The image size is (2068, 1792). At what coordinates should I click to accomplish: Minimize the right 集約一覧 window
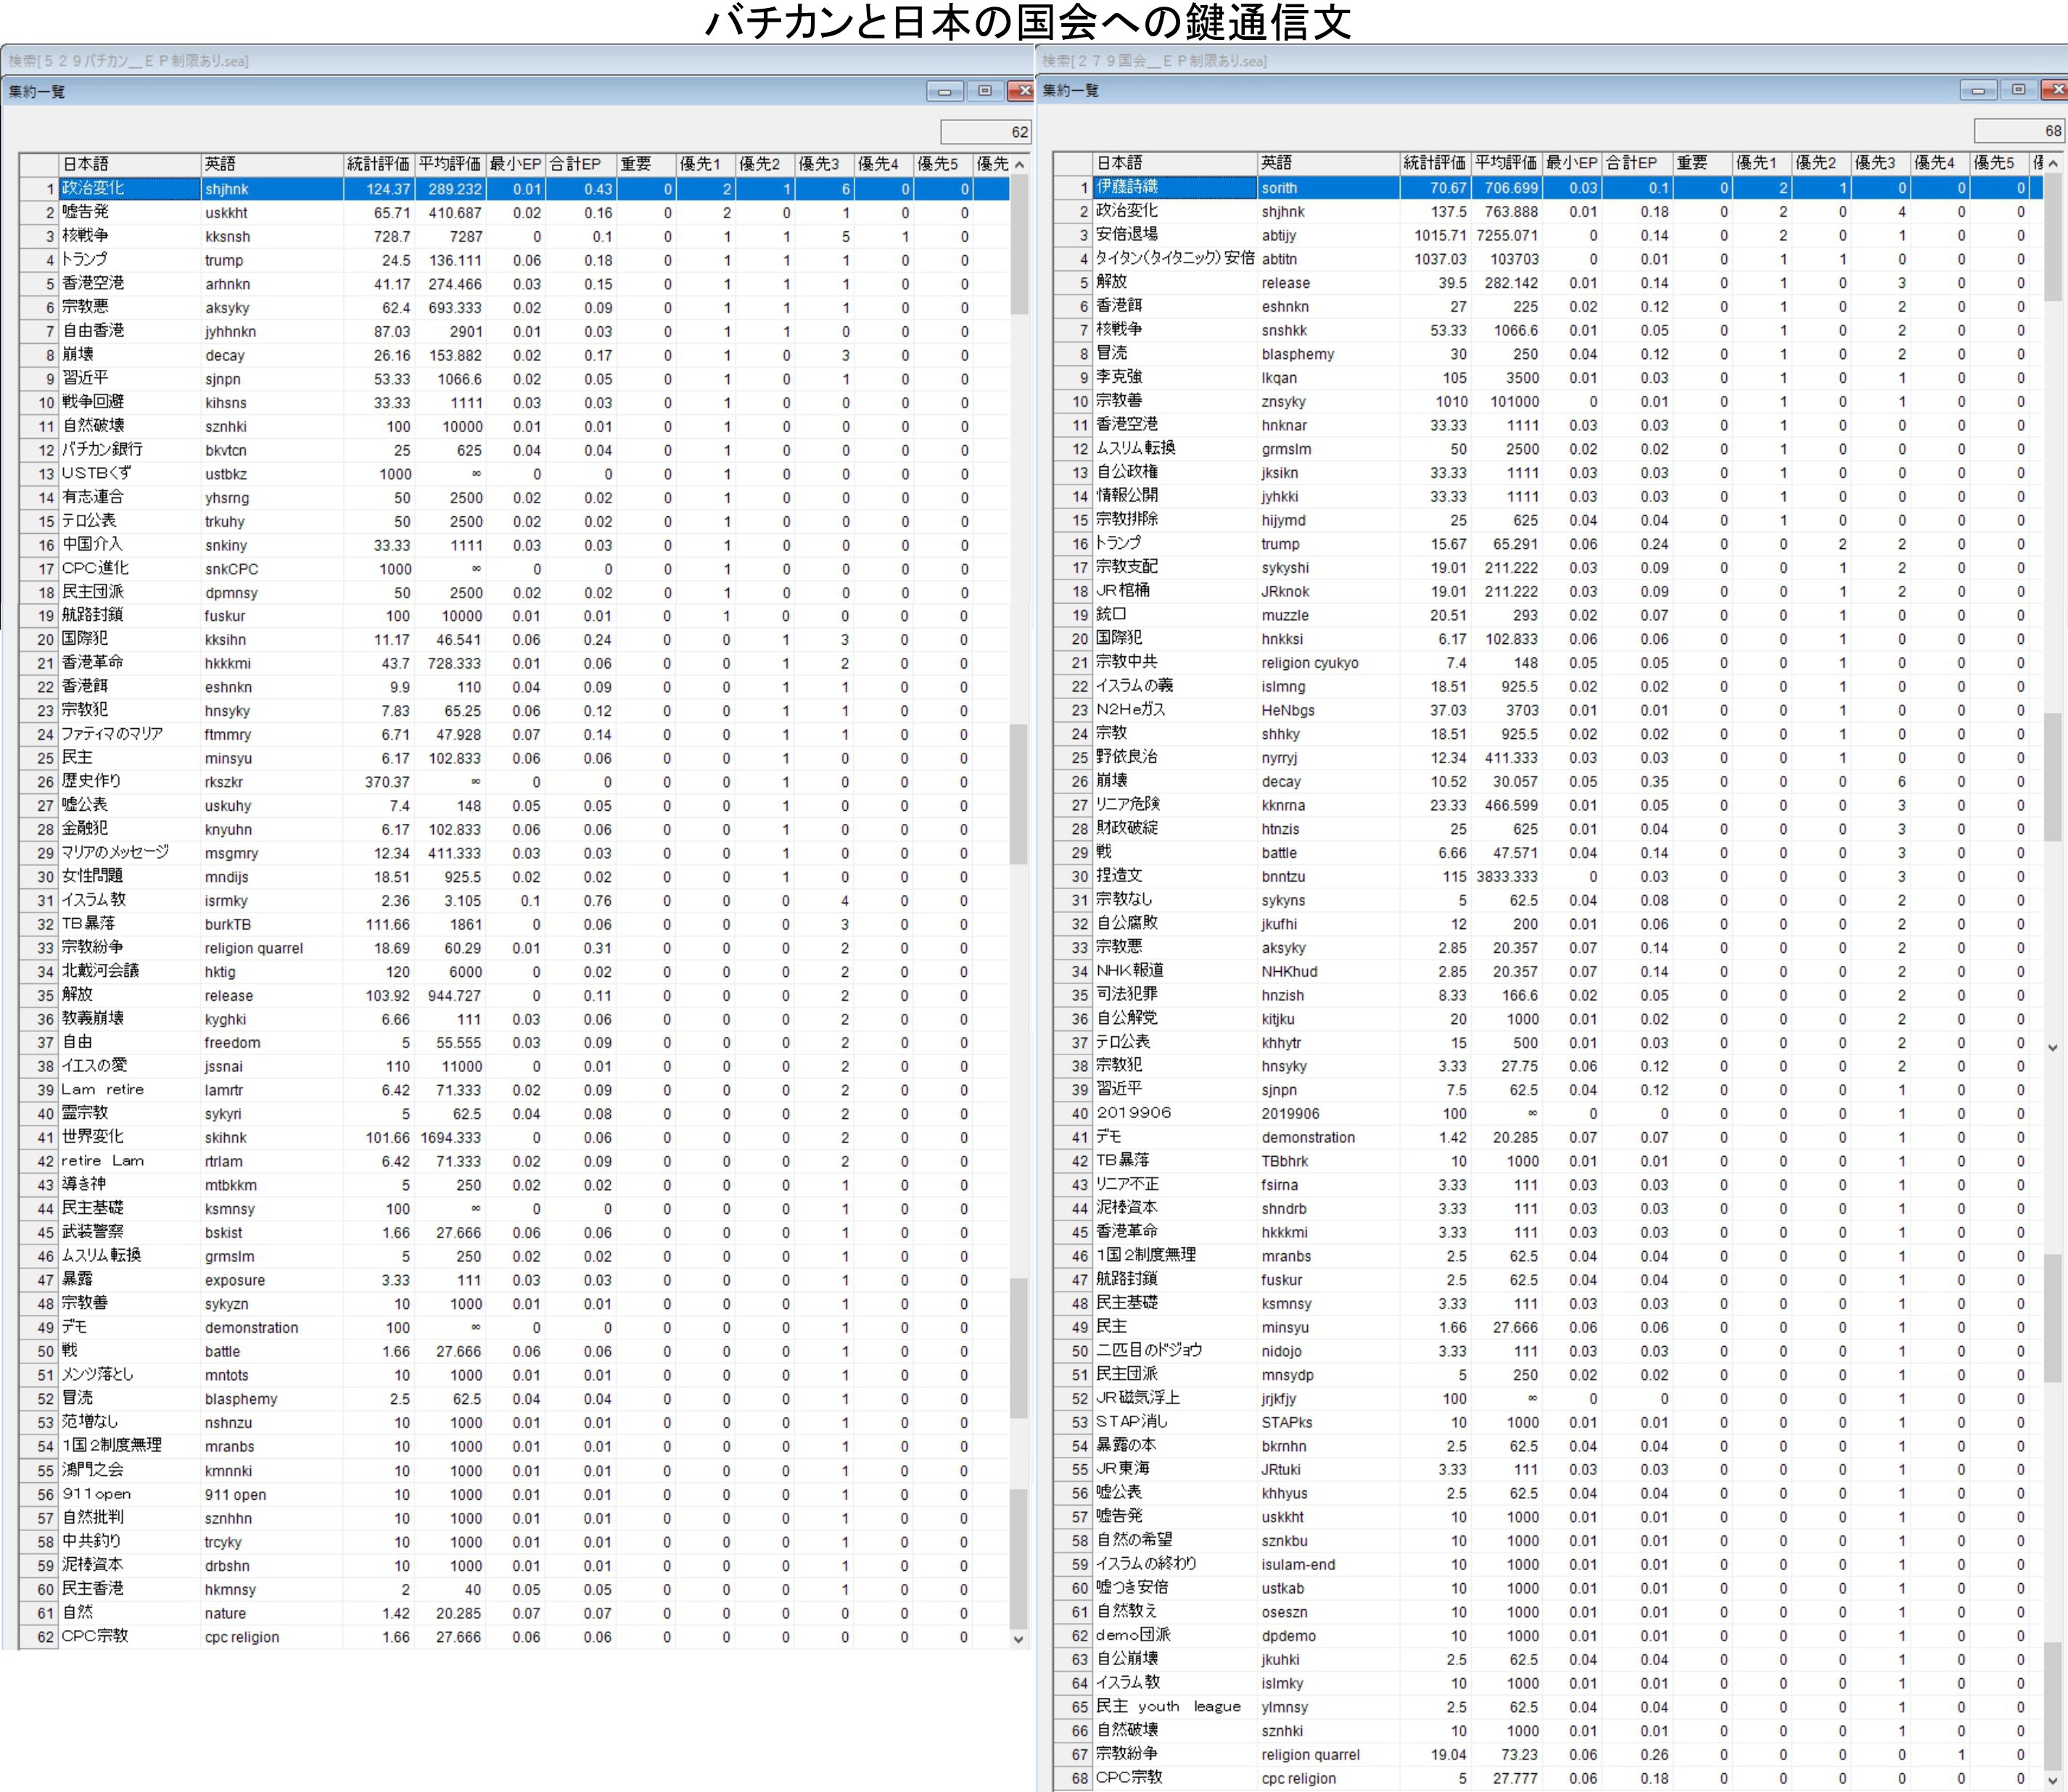point(1977,90)
